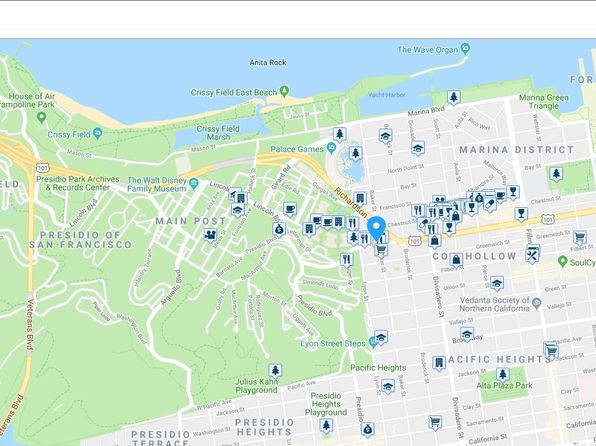Screen dimensions: 596x446
Task: Click money bag icon near Letterman Dr
Action: [279, 230]
